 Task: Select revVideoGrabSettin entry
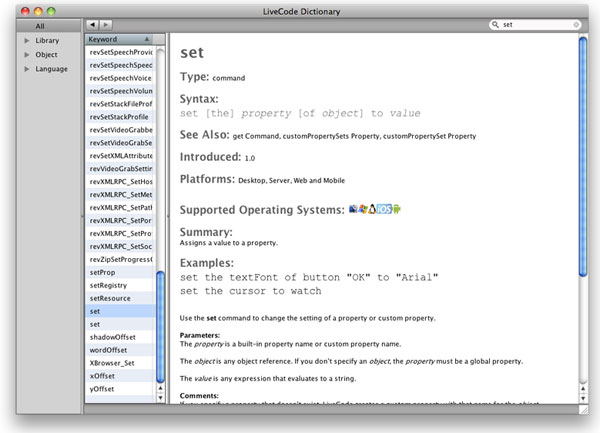[x=120, y=169]
